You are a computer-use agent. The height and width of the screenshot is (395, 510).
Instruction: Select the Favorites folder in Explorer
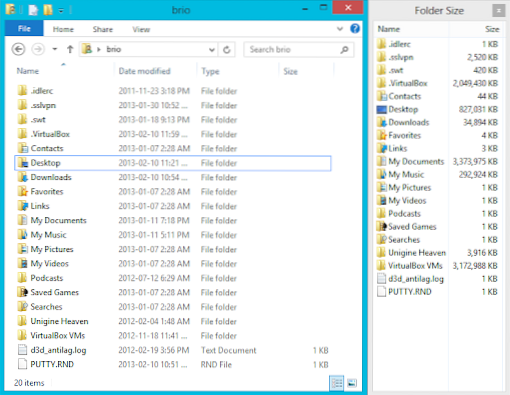tap(173, 192)
